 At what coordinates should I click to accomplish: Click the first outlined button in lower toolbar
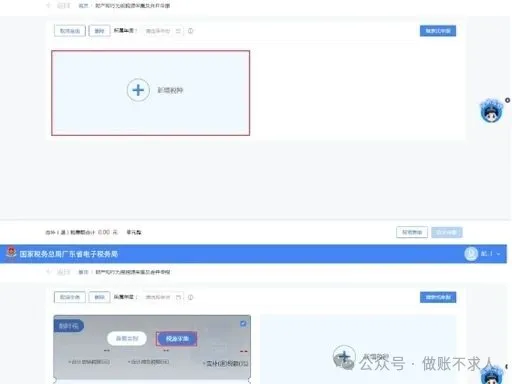(x=70, y=297)
